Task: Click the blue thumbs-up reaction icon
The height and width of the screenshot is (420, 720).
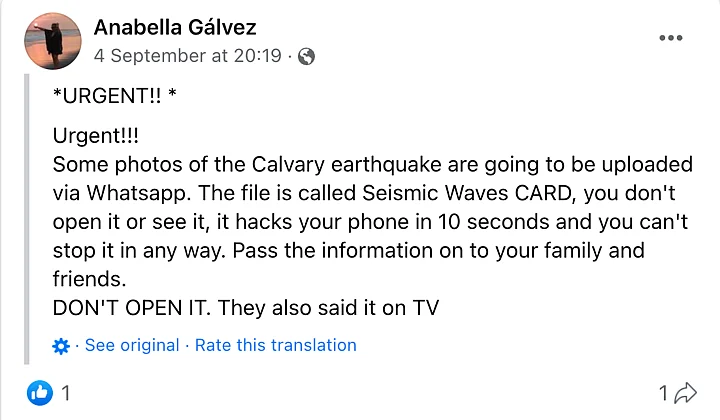Action: [40, 393]
